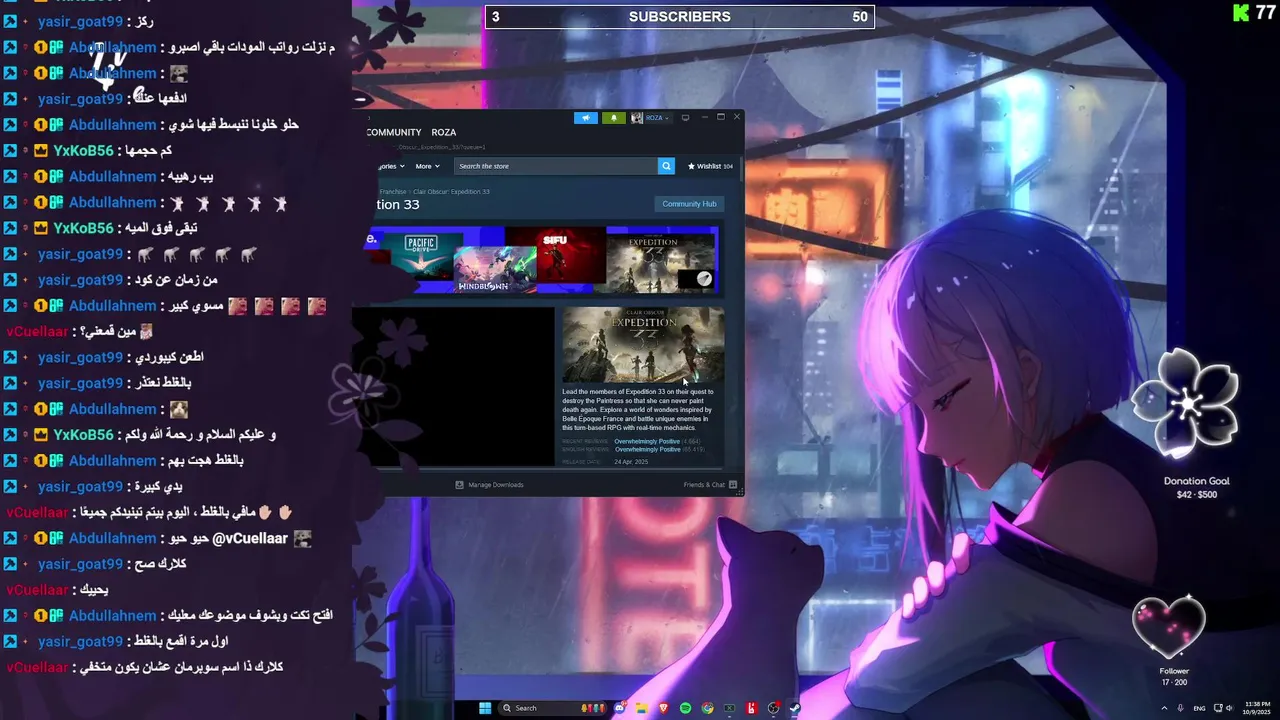Open the COMMUNITY menu in Steam

point(393,132)
